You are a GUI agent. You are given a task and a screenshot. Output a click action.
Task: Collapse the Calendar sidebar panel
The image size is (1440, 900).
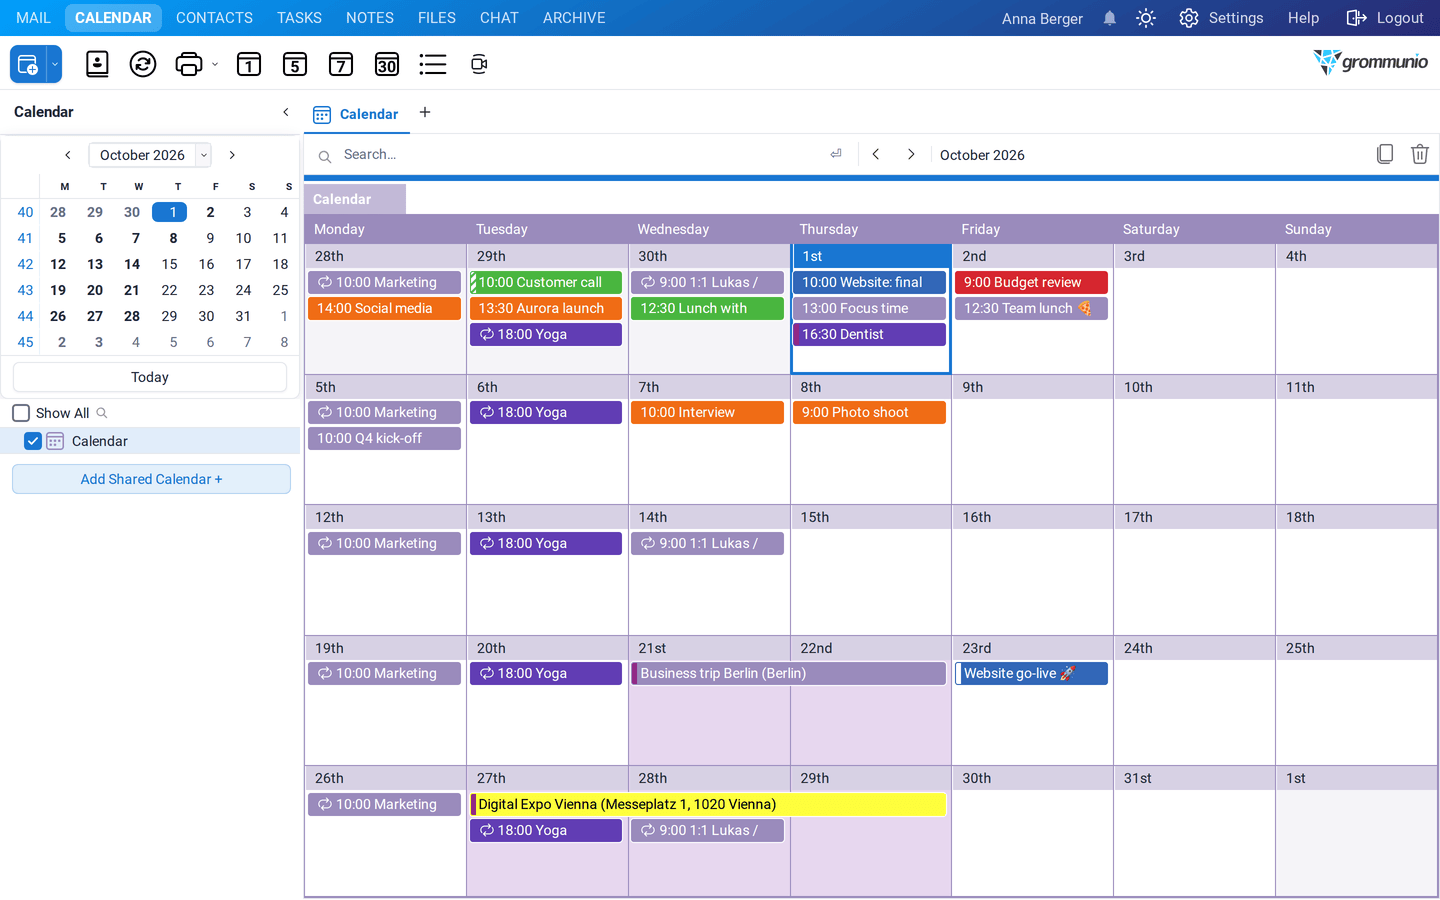tap(286, 112)
